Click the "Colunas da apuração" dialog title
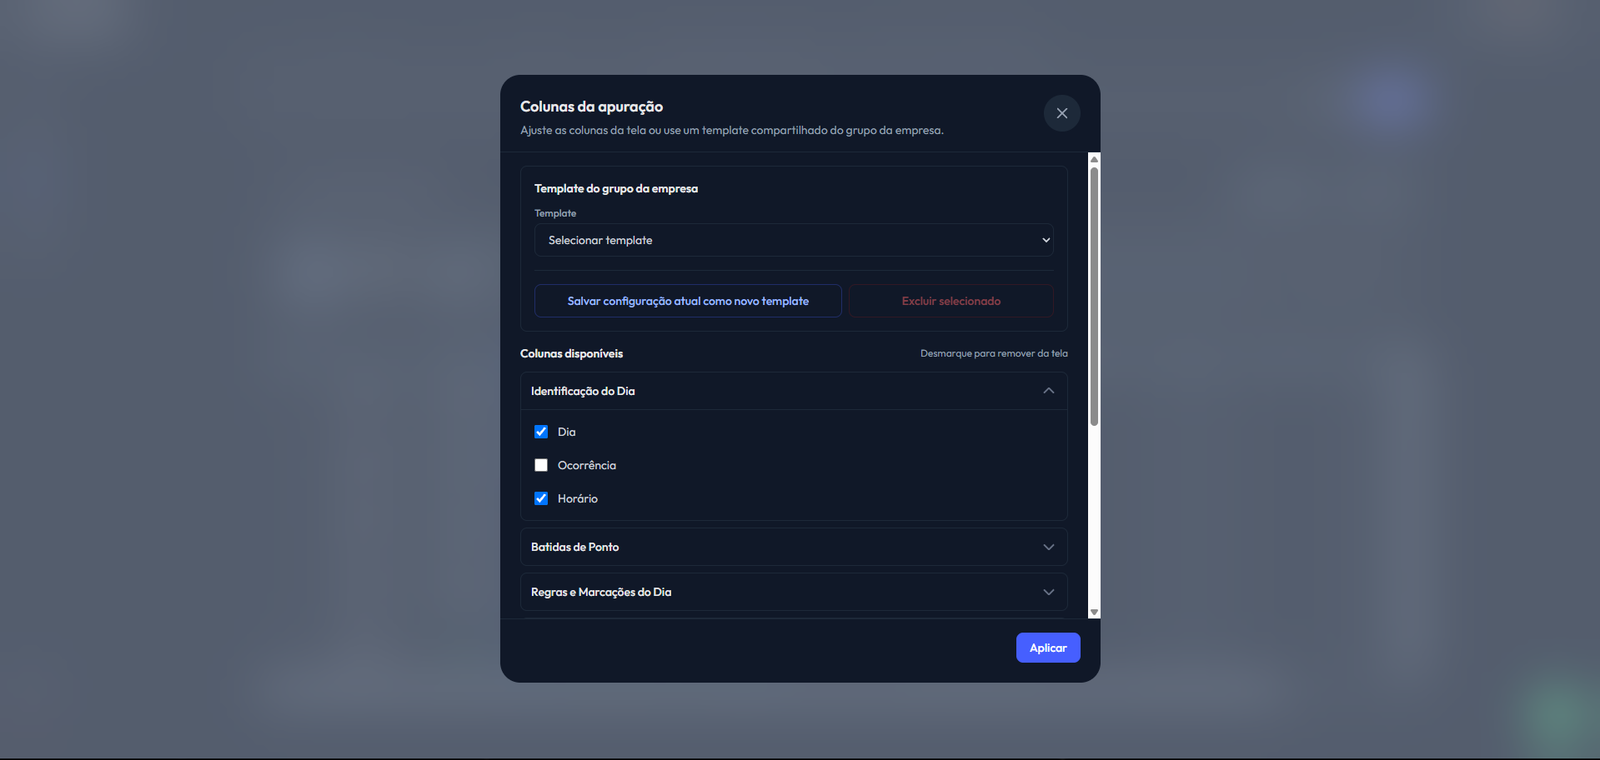The height and width of the screenshot is (760, 1600). pos(591,107)
